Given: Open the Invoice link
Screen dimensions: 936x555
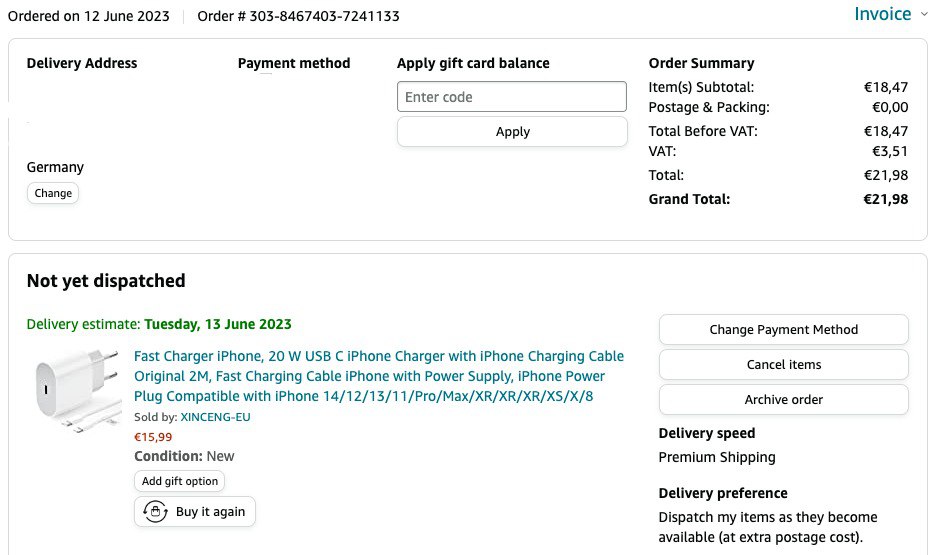Looking at the screenshot, I should pyautogui.click(x=882, y=14).
